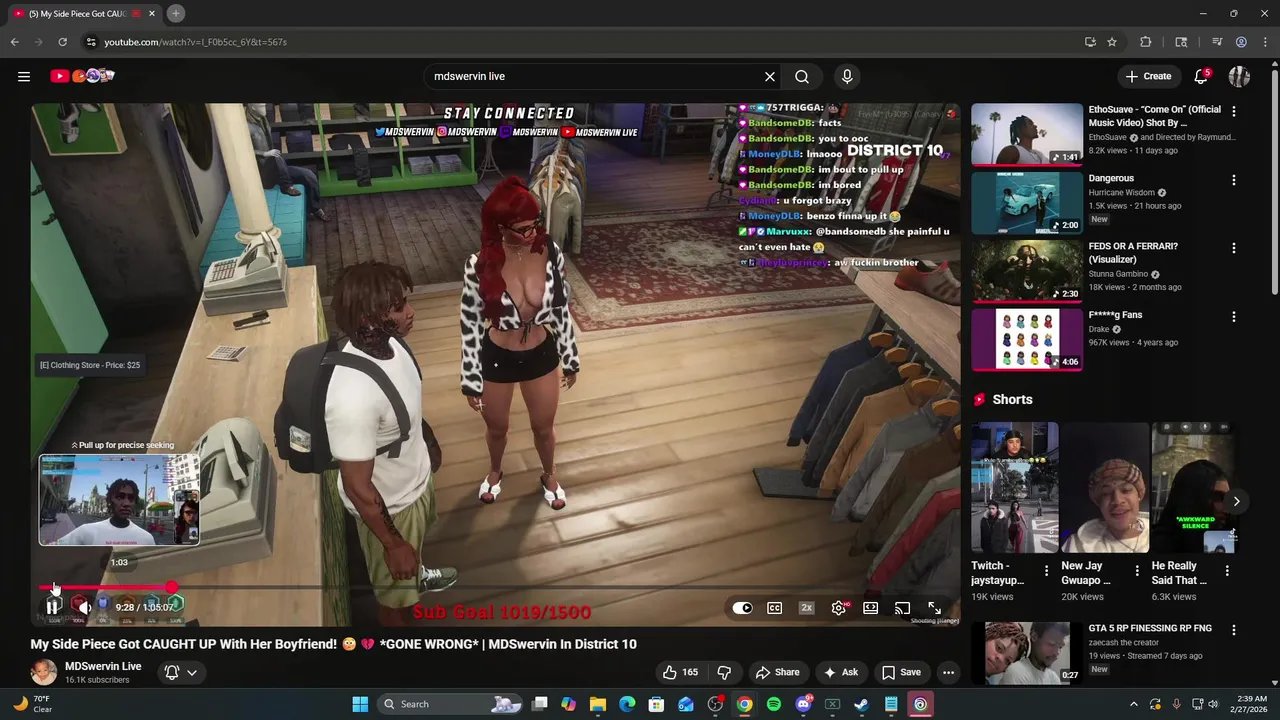This screenshot has width=1280, height=720.
Task: Open Windows Start menu
Action: [x=360, y=704]
